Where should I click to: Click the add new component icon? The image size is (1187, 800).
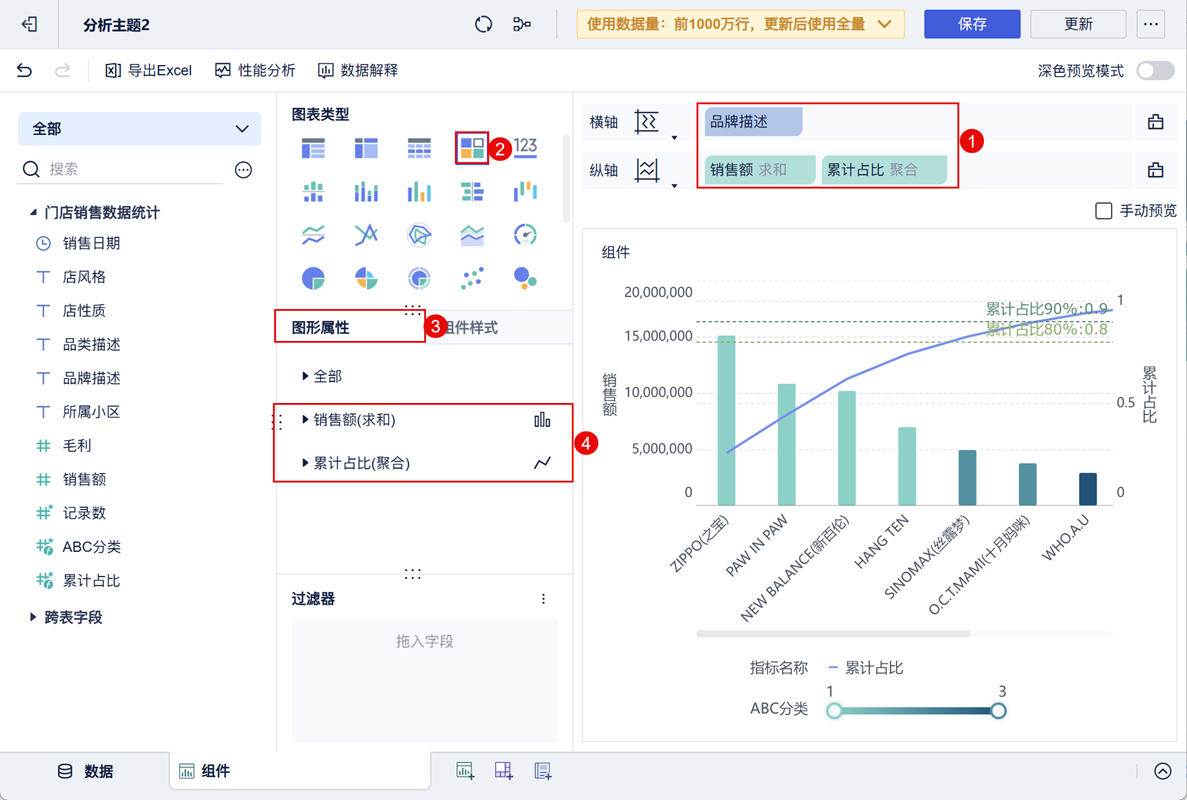coord(464,770)
